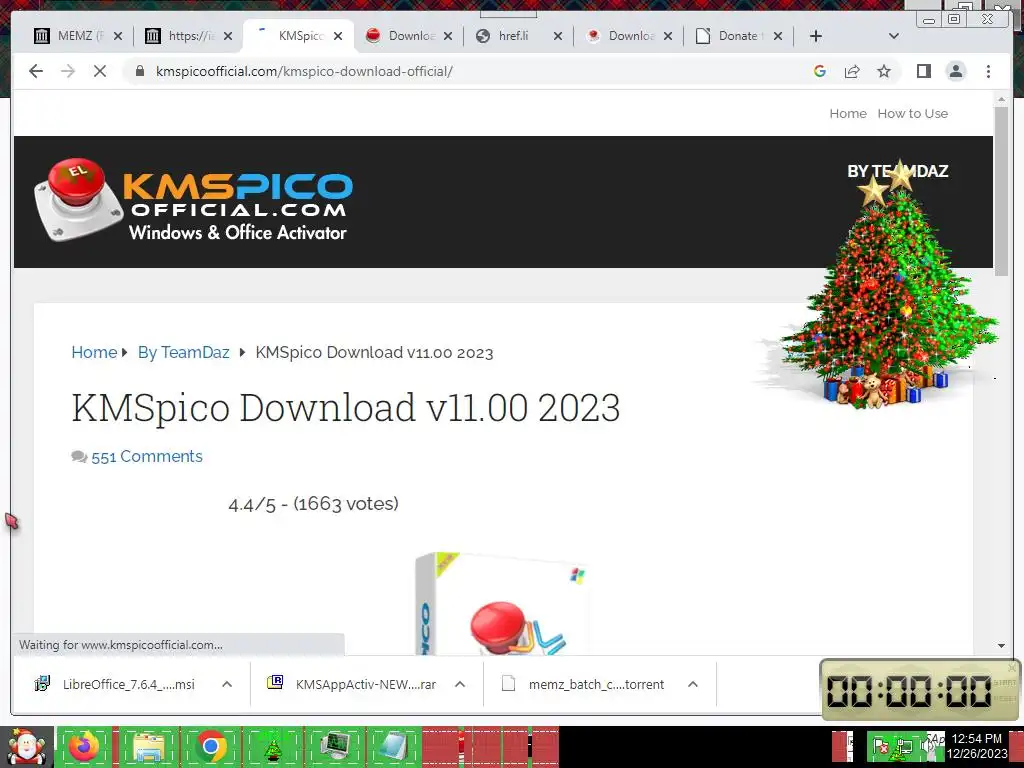The height and width of the screenshot is (768, 1024).
Task: Click the KMSpico official logo
Action: tap(193, 201)
